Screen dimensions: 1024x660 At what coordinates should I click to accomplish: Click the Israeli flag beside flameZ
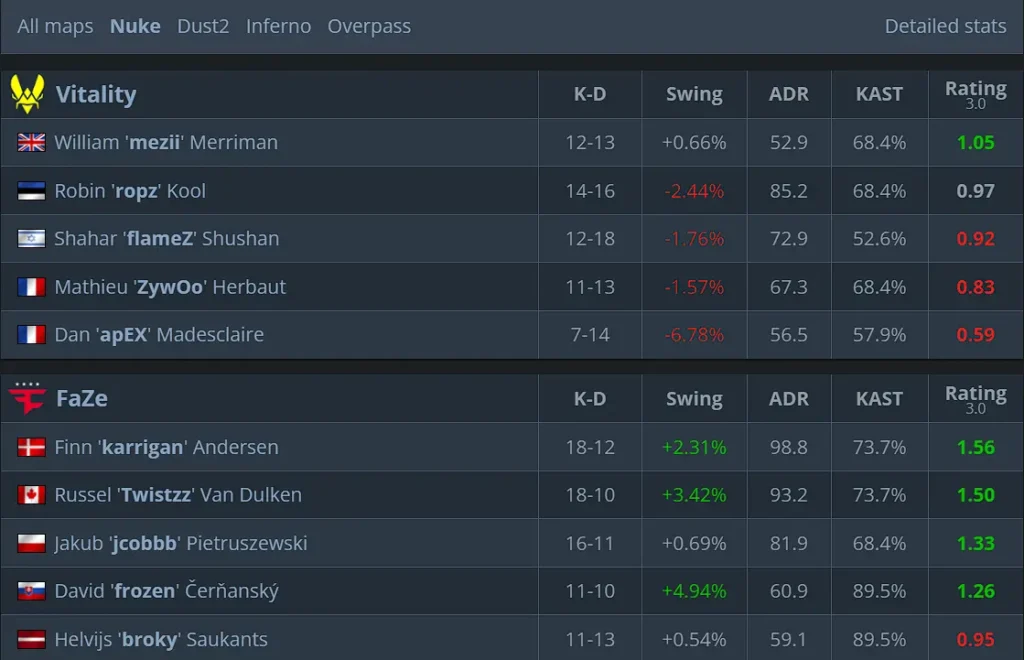click(x=31, y=239)
